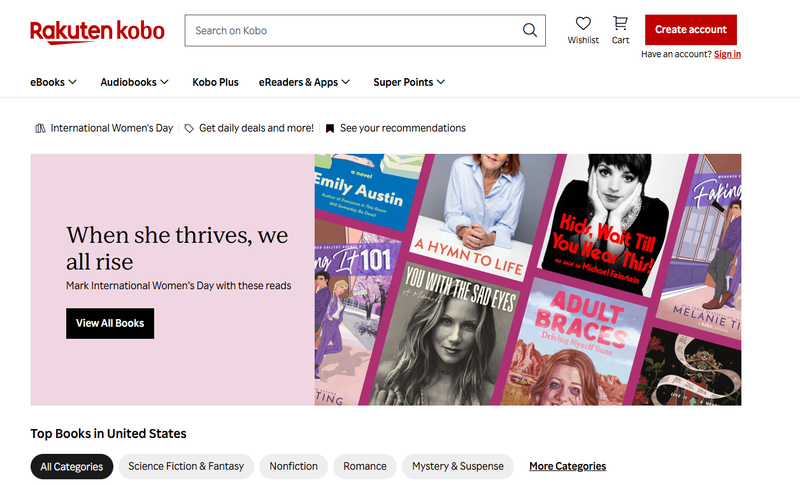Select the Mystery & Suspense pill
This screenshot has width=800, height=485.
coord(458,467)
